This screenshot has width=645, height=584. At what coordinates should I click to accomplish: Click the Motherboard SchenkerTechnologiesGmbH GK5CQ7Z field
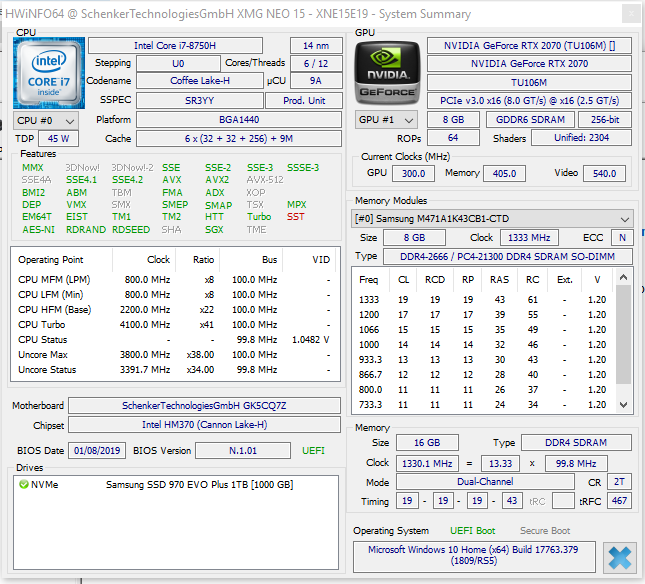coord(204,406)
